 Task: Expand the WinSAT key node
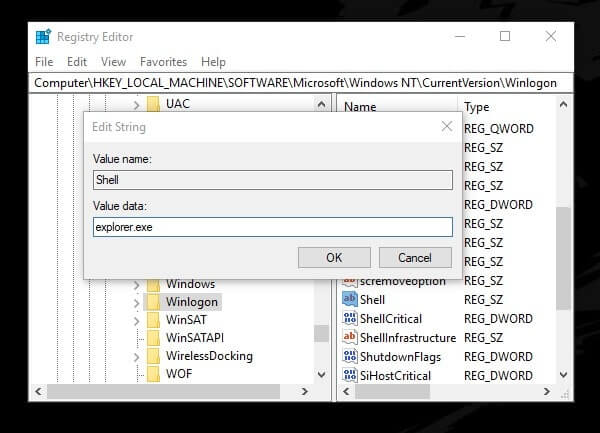[x=137, y=321]
